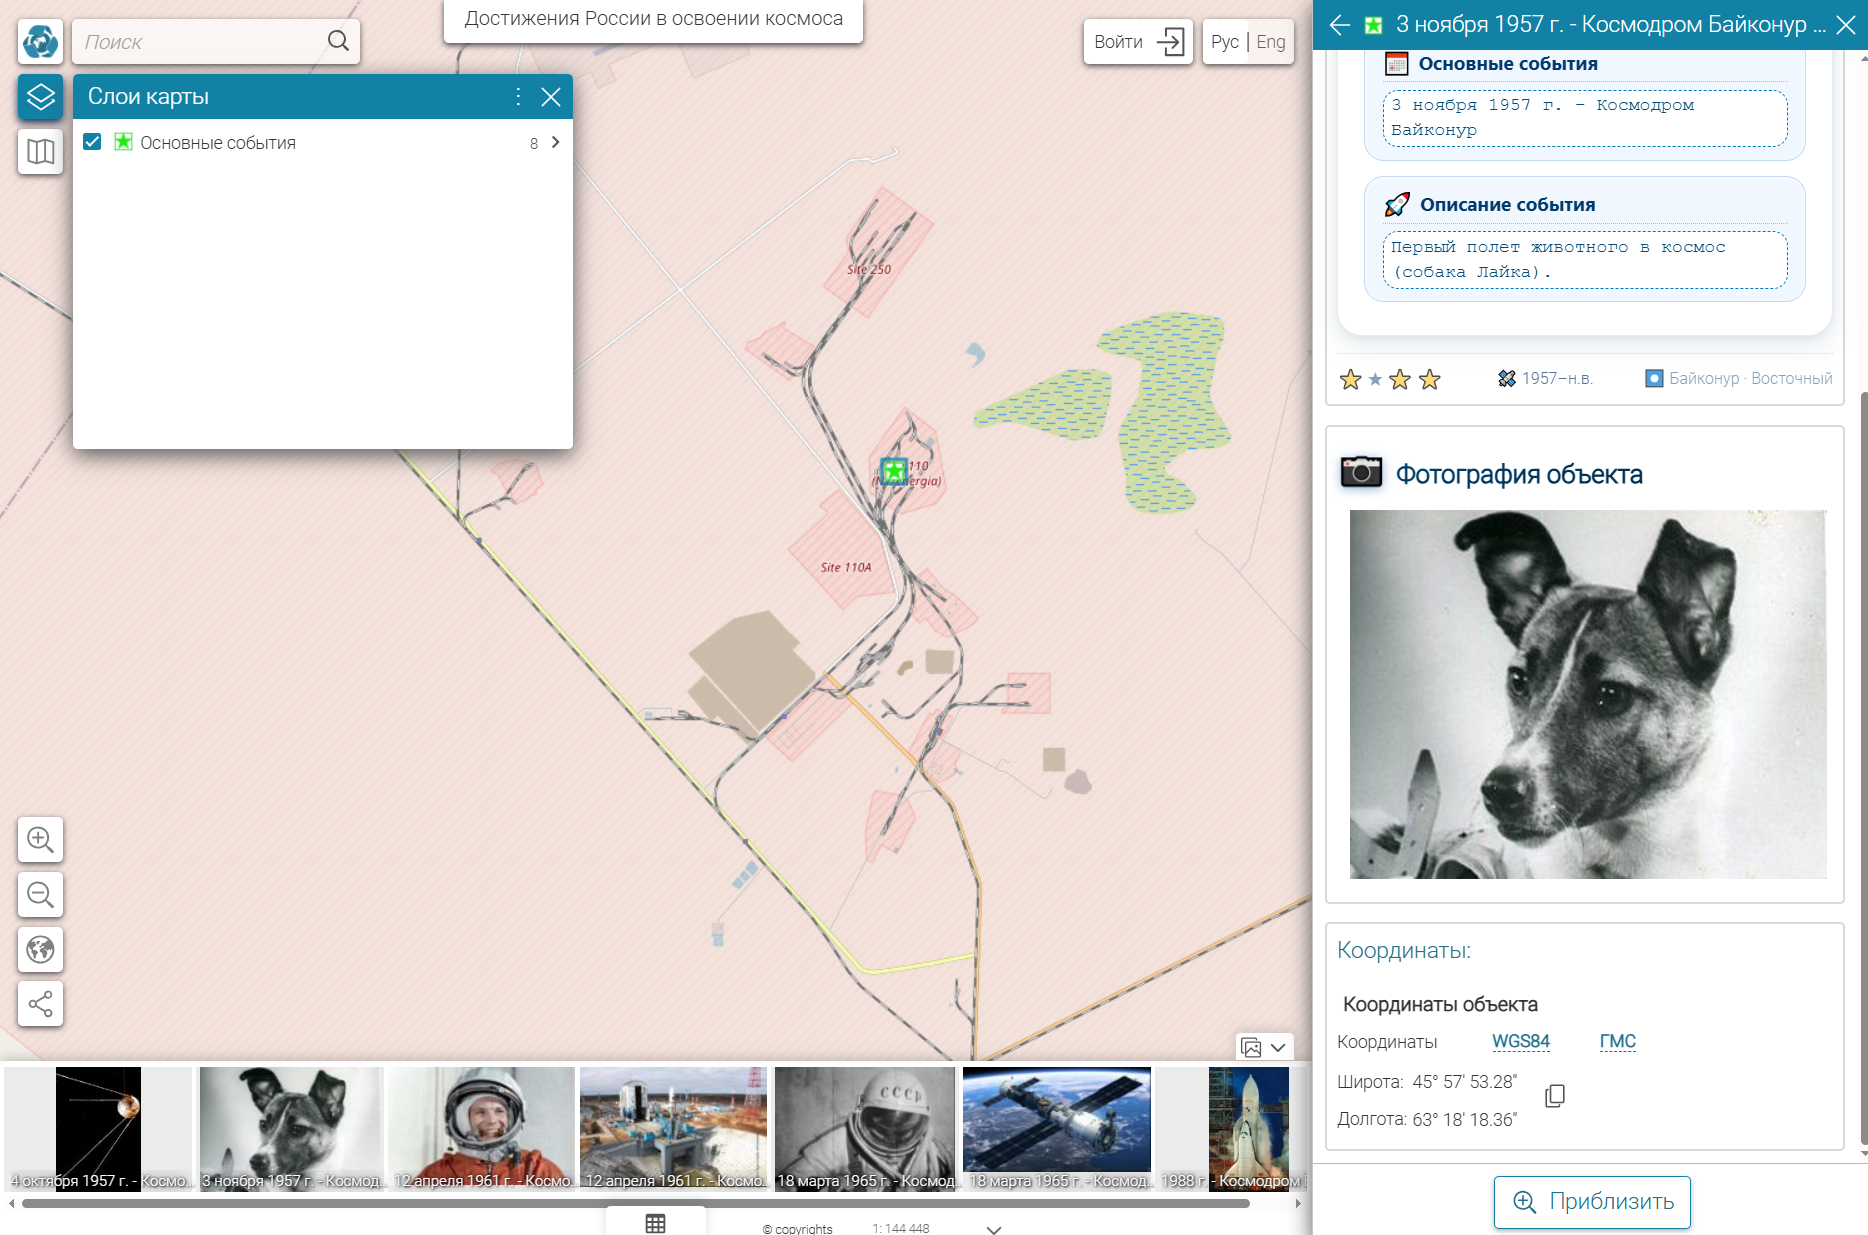Open the share map icon
Viewport: 1868px width, 1235px height.
click(40, 1003)
